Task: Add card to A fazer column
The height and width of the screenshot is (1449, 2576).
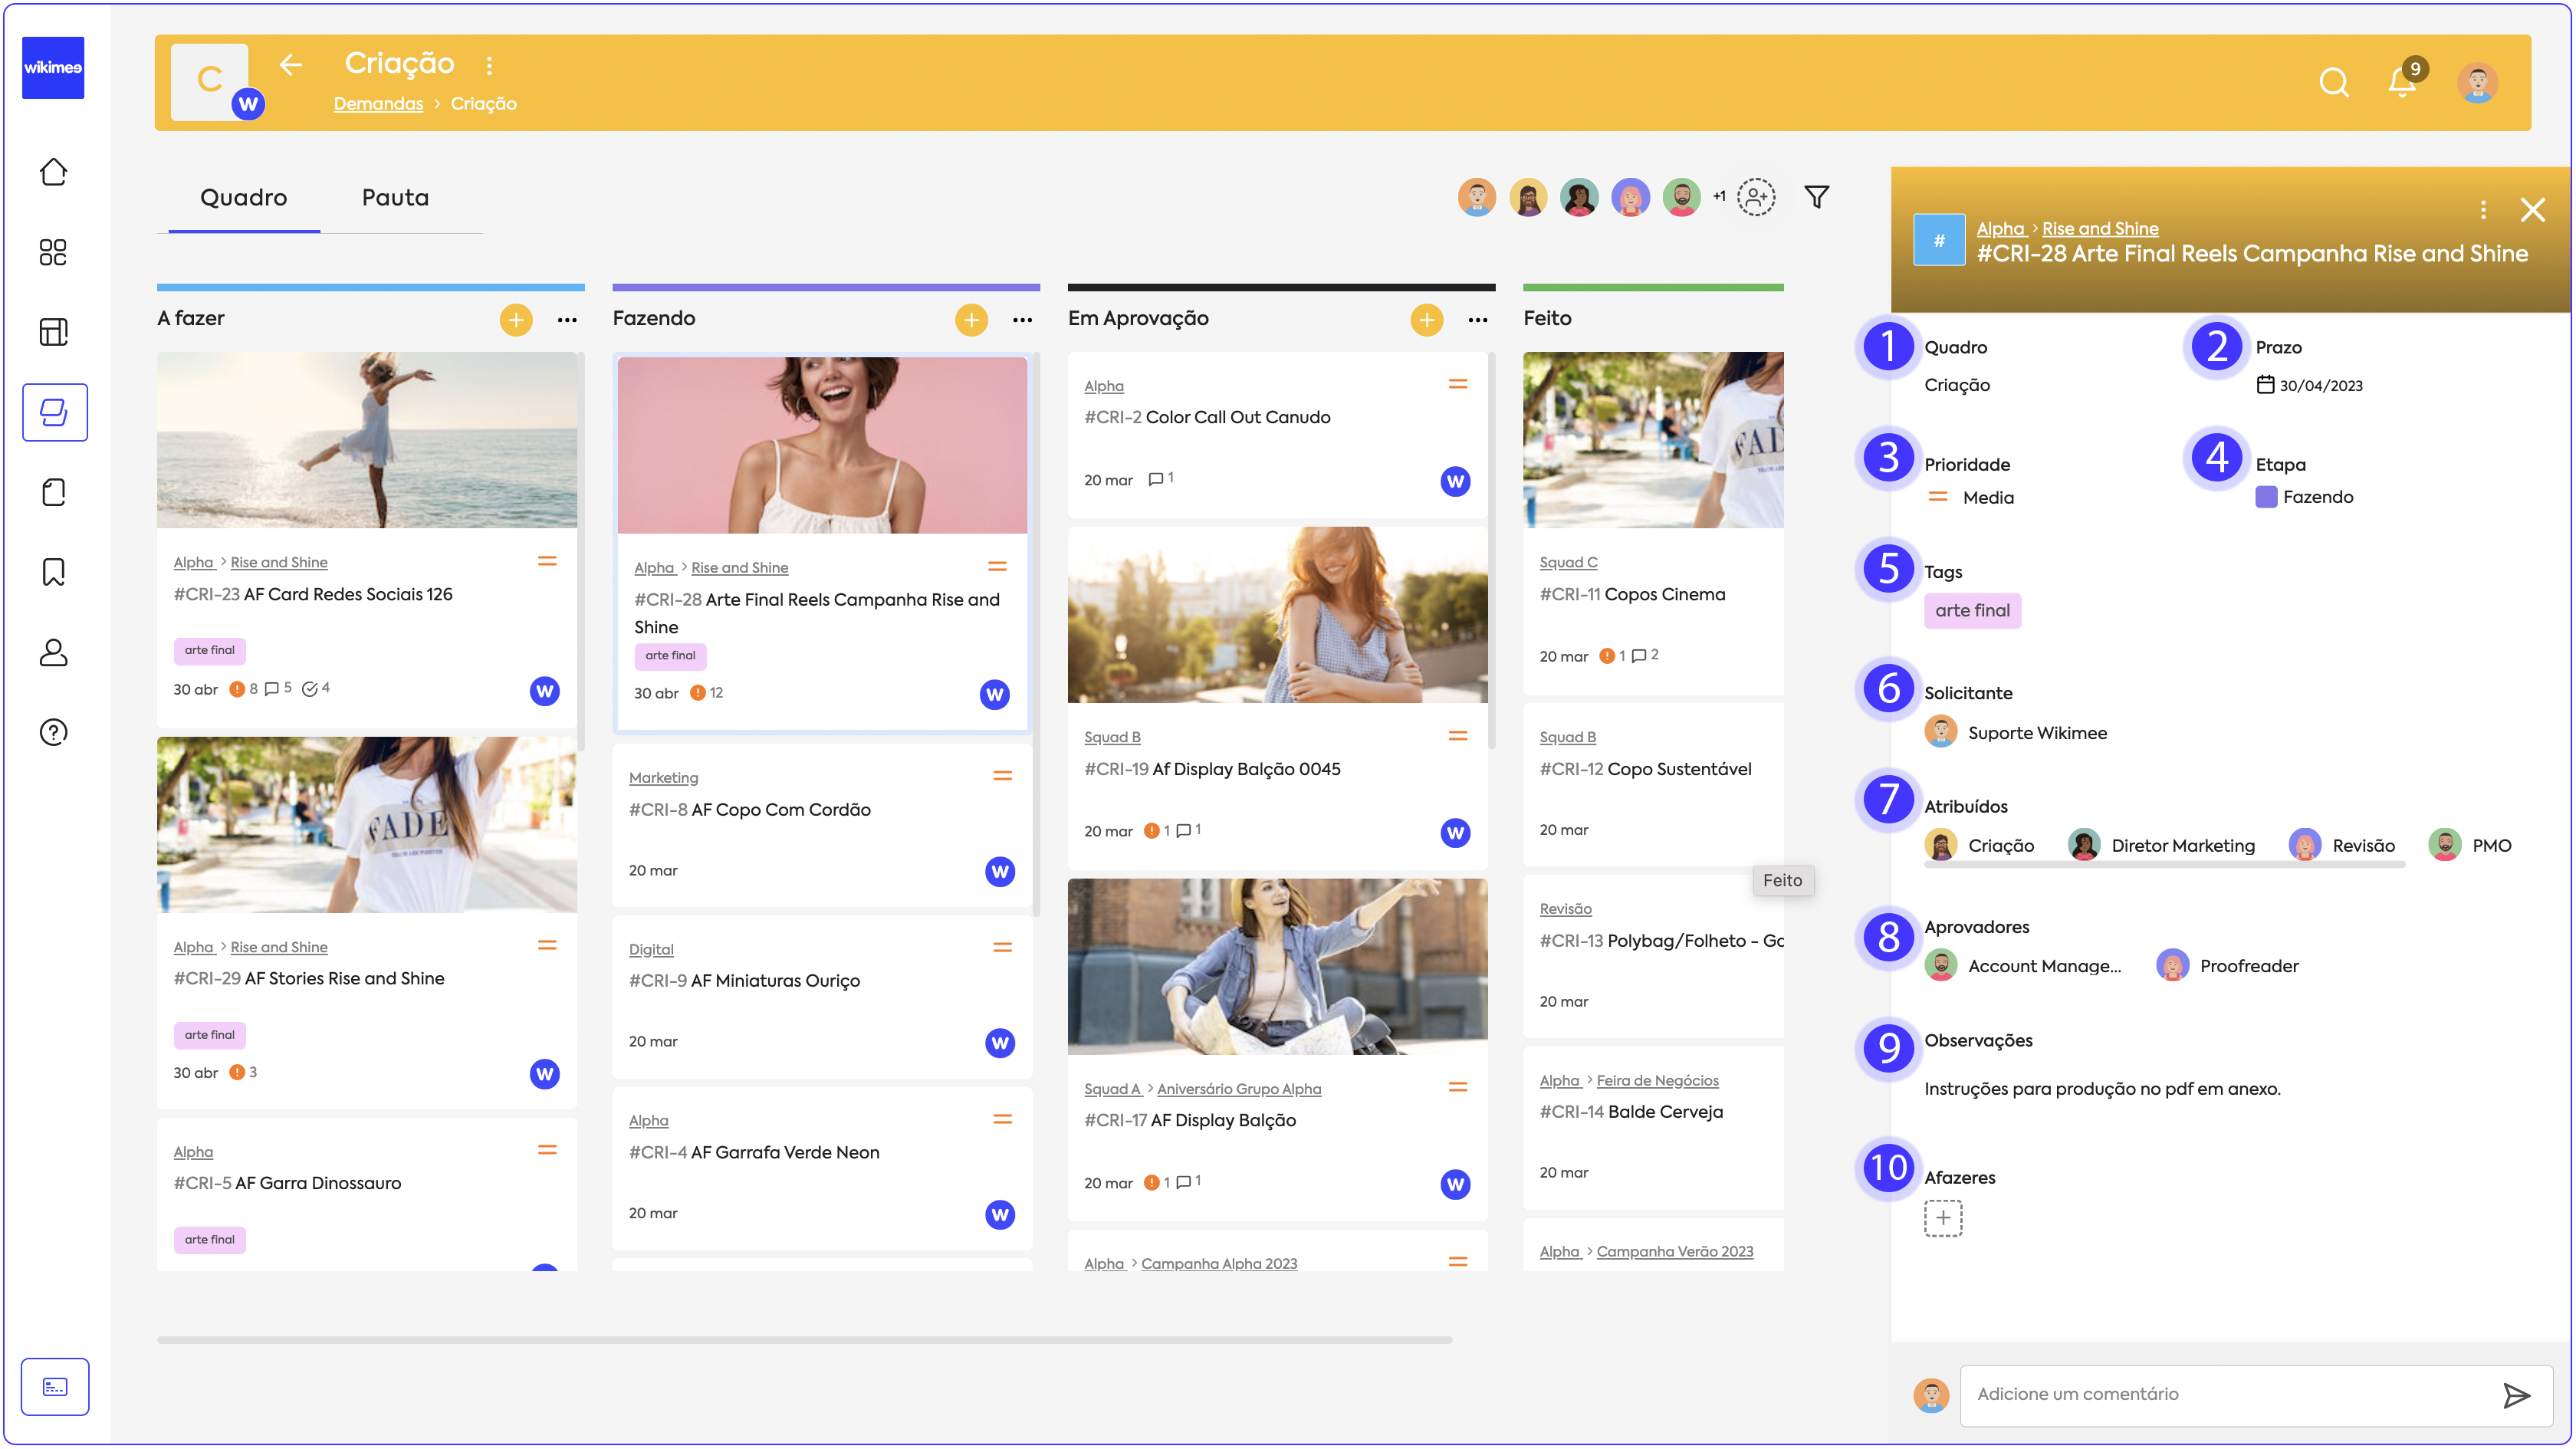Action: pyautogui.click(x=516, y=320)
